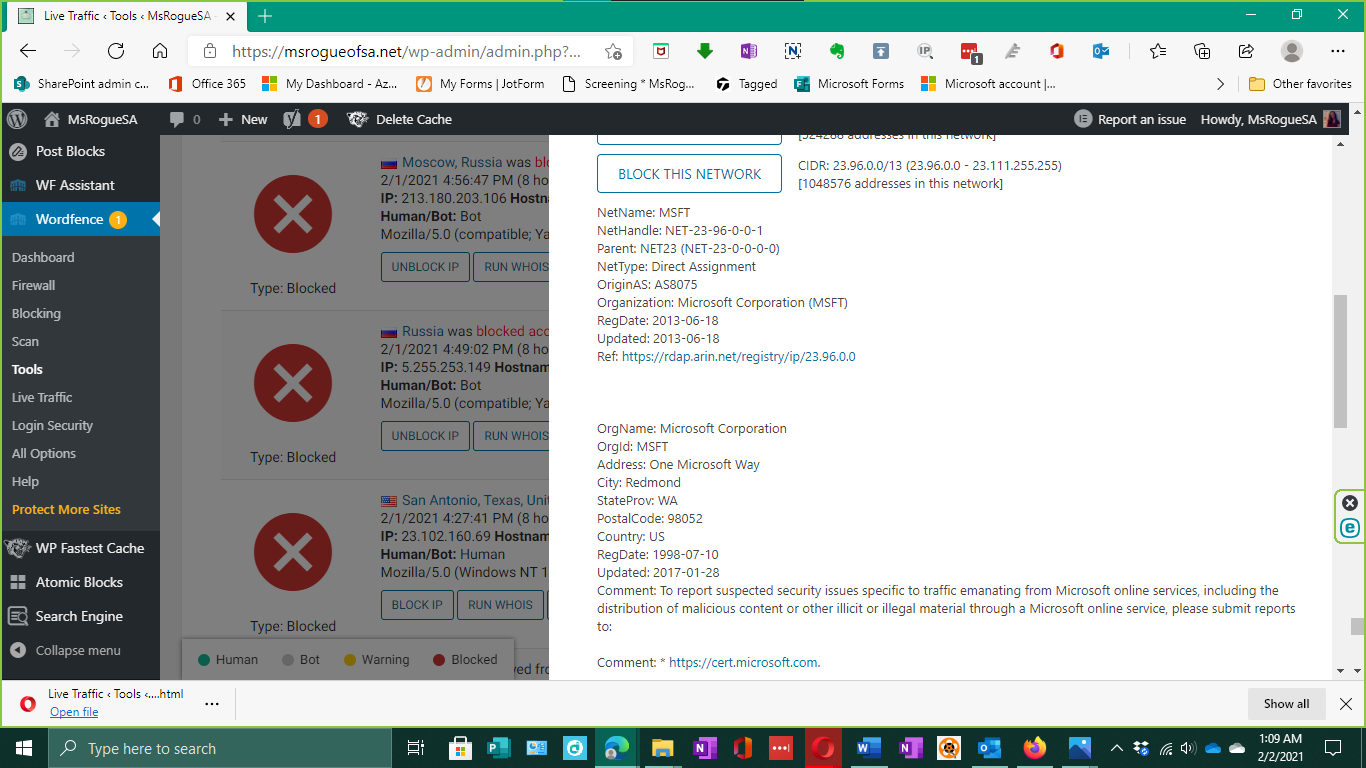
Task: Click the Yoast SEO admin bar icon
Action: pyautogui.click(x=293, y=119)
